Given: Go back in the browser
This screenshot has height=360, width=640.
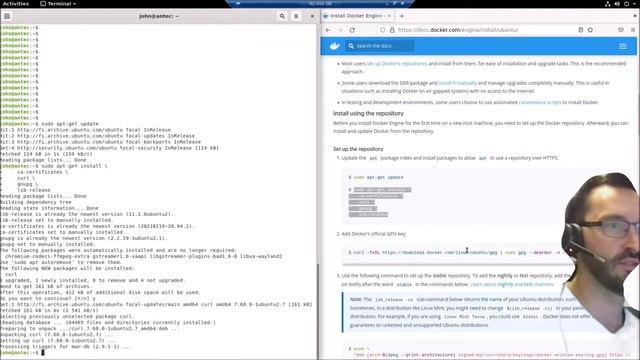Looking at the screenshot, I should coord(328,30).
